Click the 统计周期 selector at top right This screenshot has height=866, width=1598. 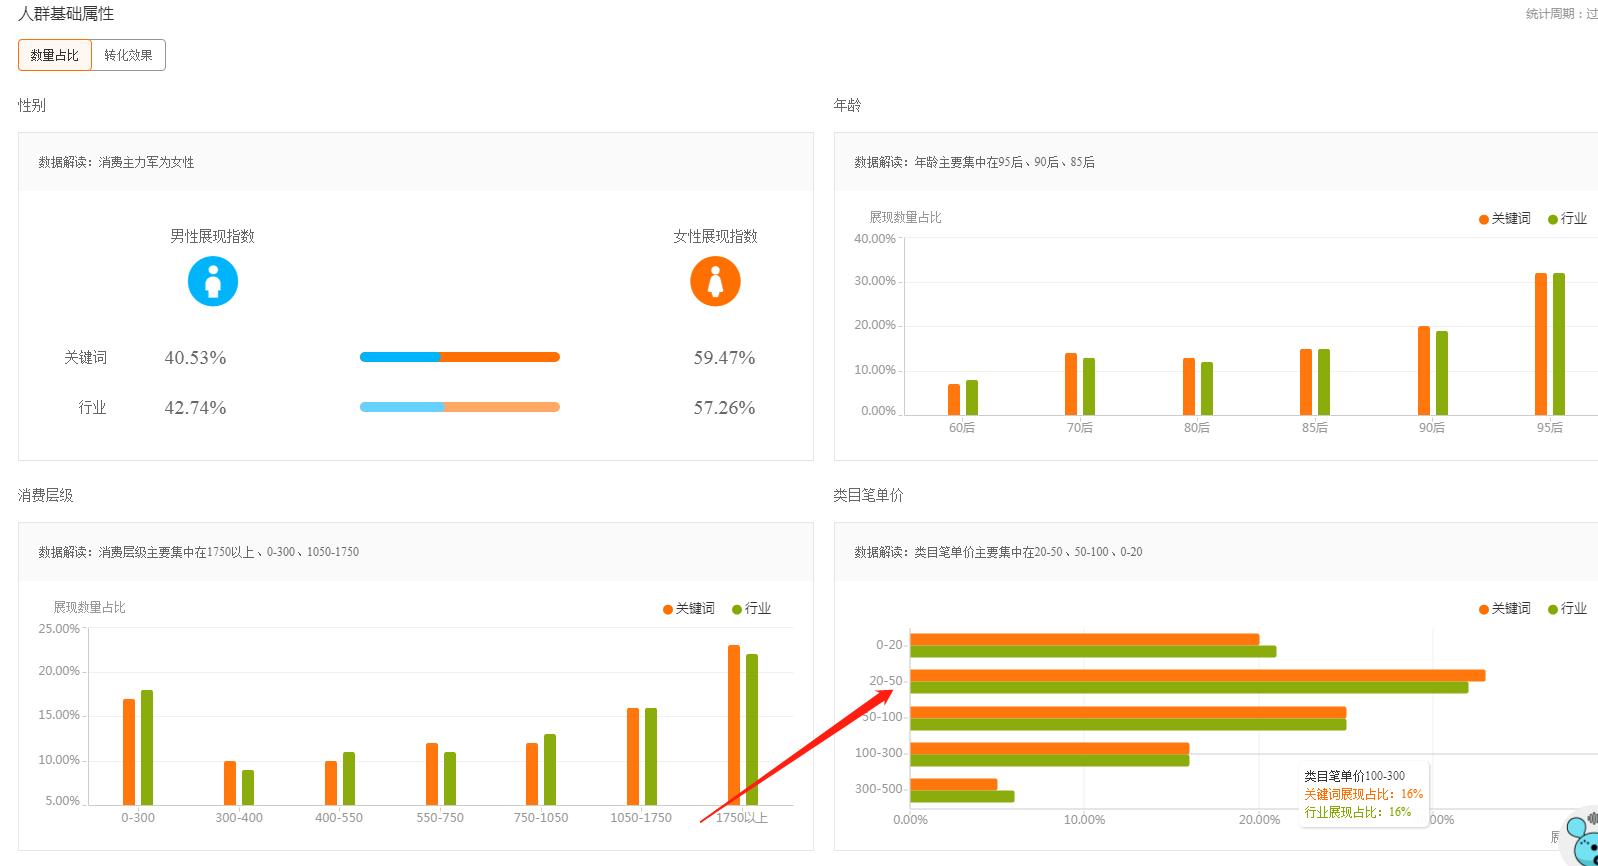tap(1561, 14)
